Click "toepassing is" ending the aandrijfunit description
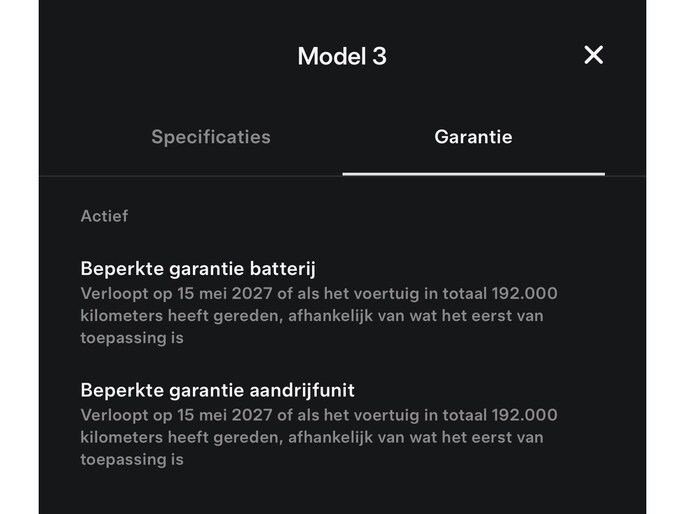The image size is (685, 514). click(132, 459)
